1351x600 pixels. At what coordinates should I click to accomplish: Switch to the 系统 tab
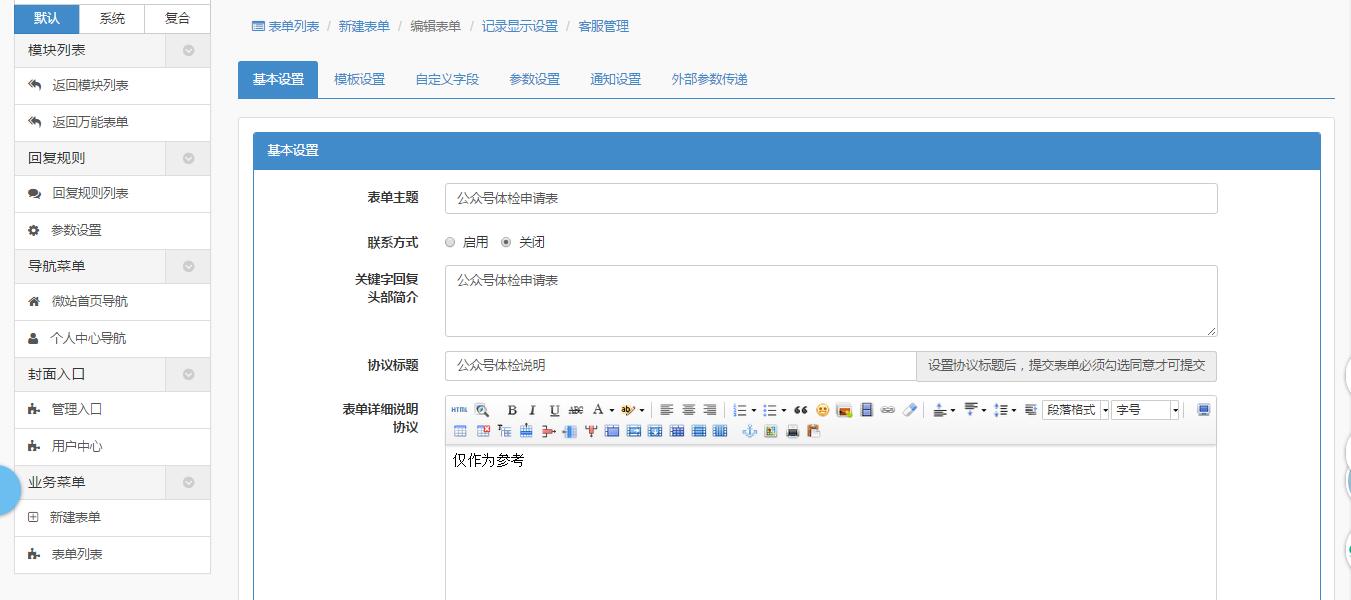(x=110, y=18)
